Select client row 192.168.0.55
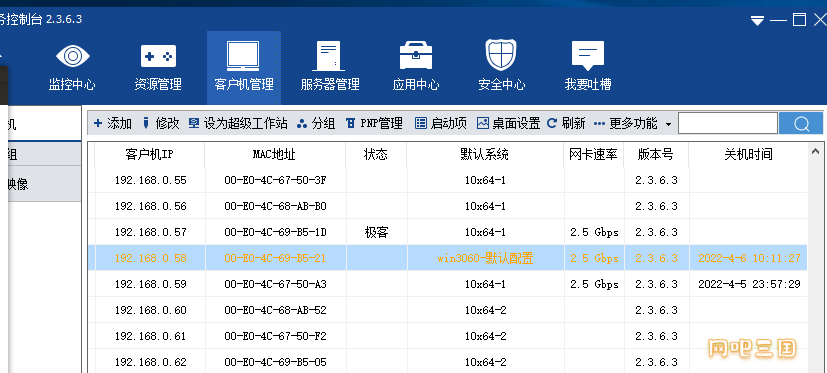The image size is (827, 373). (x=447, y=180)
